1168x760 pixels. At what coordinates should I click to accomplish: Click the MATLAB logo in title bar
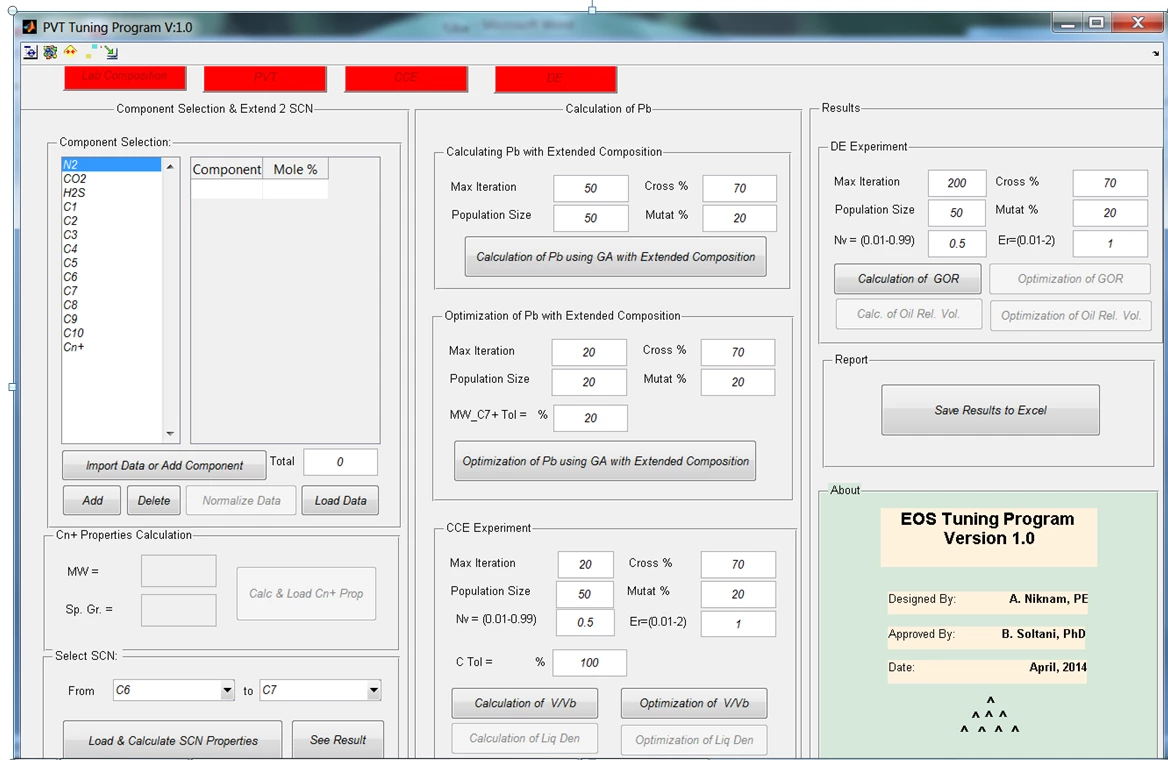pyautogui.click(x=30, y=27)
